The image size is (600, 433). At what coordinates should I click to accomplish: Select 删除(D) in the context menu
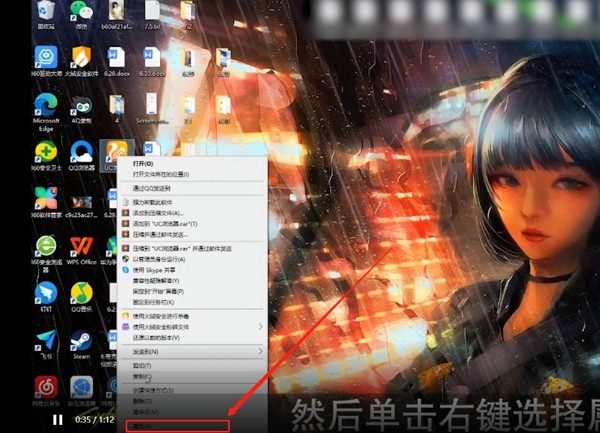tap(192, 401)
